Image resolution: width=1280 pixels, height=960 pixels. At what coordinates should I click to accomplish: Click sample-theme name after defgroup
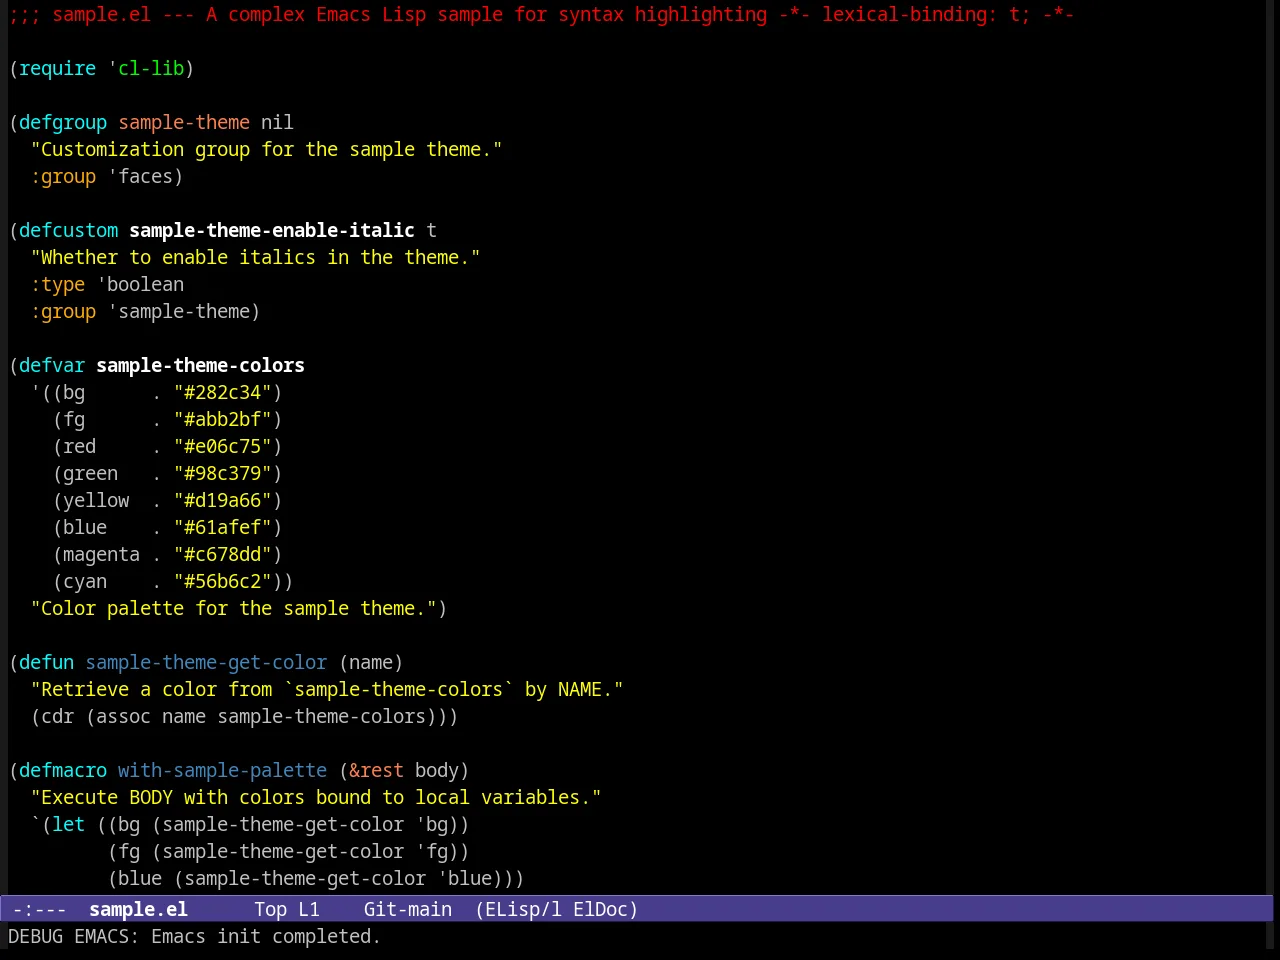tap(184, 122)
